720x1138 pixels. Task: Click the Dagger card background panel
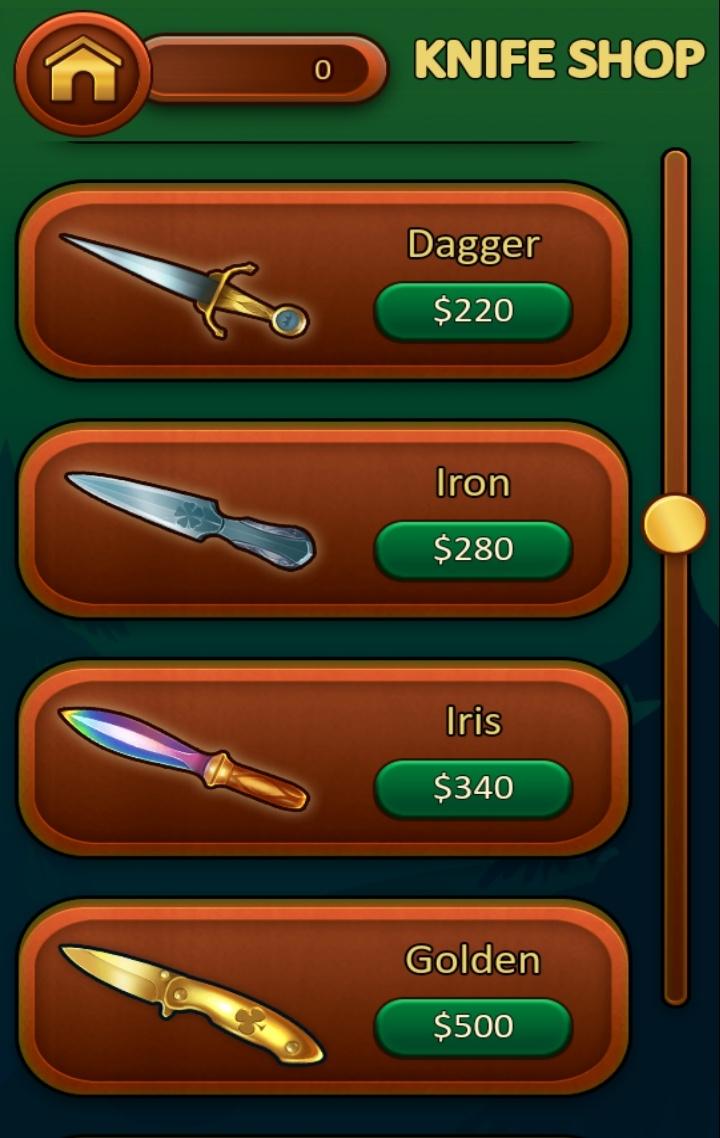[324, 280]
